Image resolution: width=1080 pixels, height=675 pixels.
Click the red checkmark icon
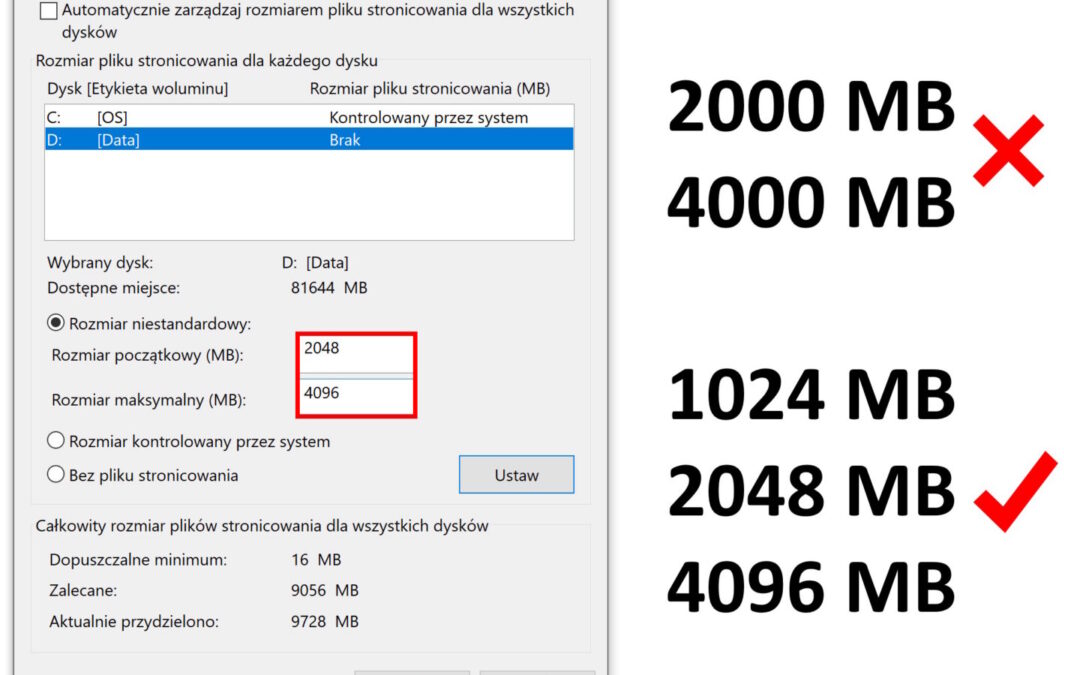[x=1016, y=490]
